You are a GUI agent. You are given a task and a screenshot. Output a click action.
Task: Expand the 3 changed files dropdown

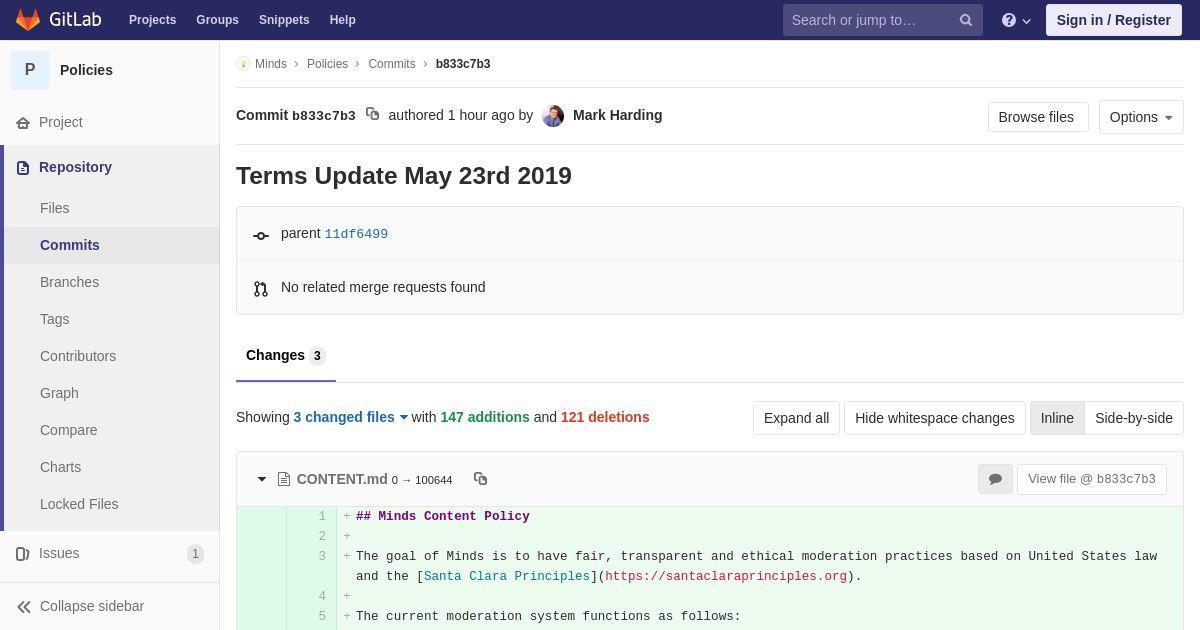coord(351,417)
